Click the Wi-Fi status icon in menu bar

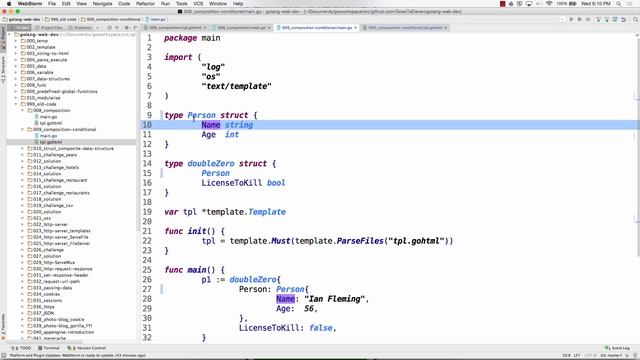549,4
